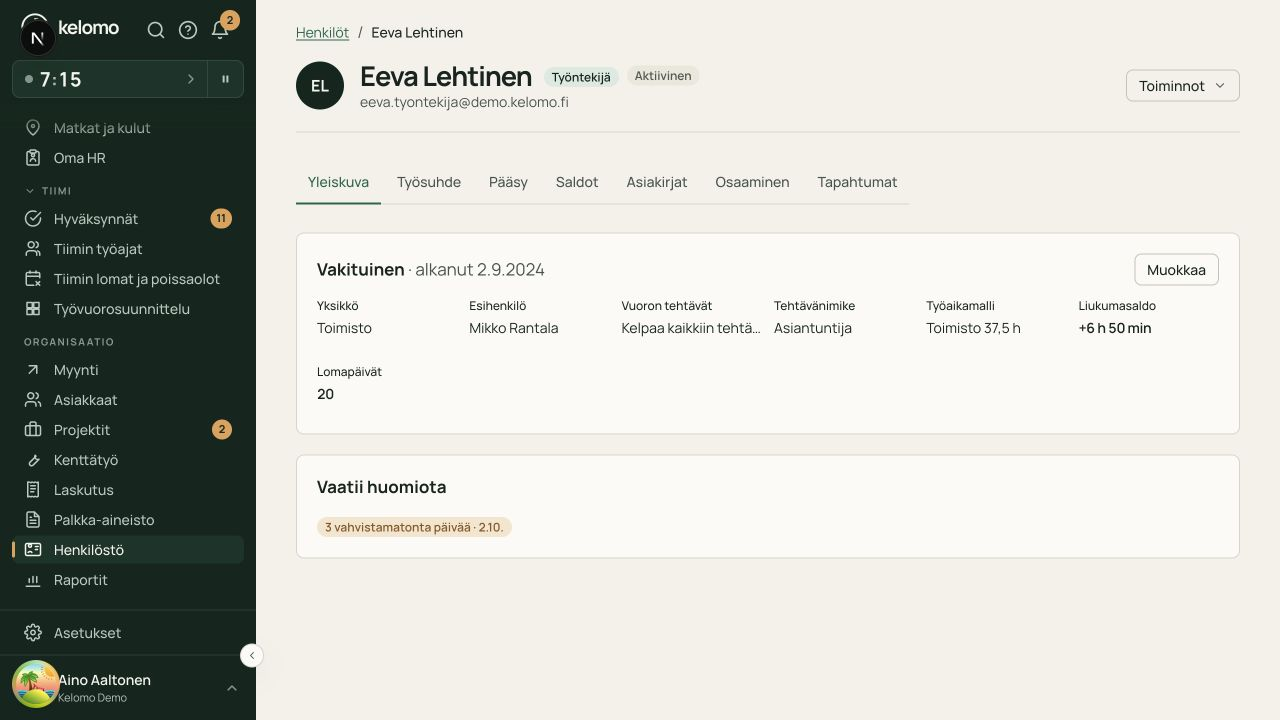Click the Oma HR icon
The width and height of the screenshot is (1280, 720).
pos(33,158)
